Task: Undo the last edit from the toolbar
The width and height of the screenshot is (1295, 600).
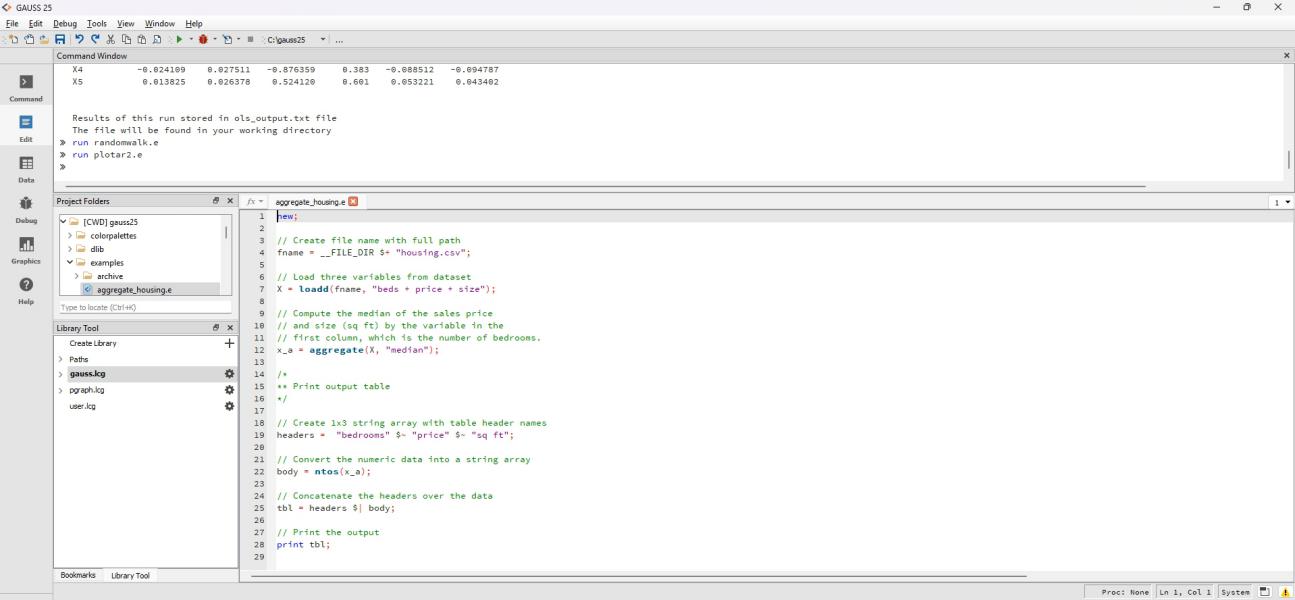Action: (x=79, y=39)
